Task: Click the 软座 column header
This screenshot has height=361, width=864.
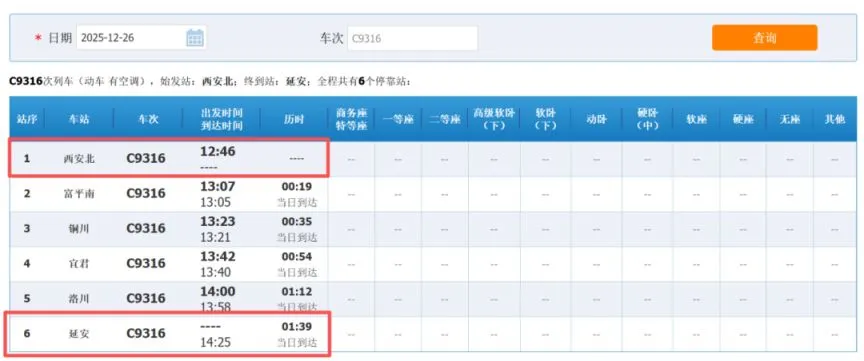Action: [x=696, y=119]
